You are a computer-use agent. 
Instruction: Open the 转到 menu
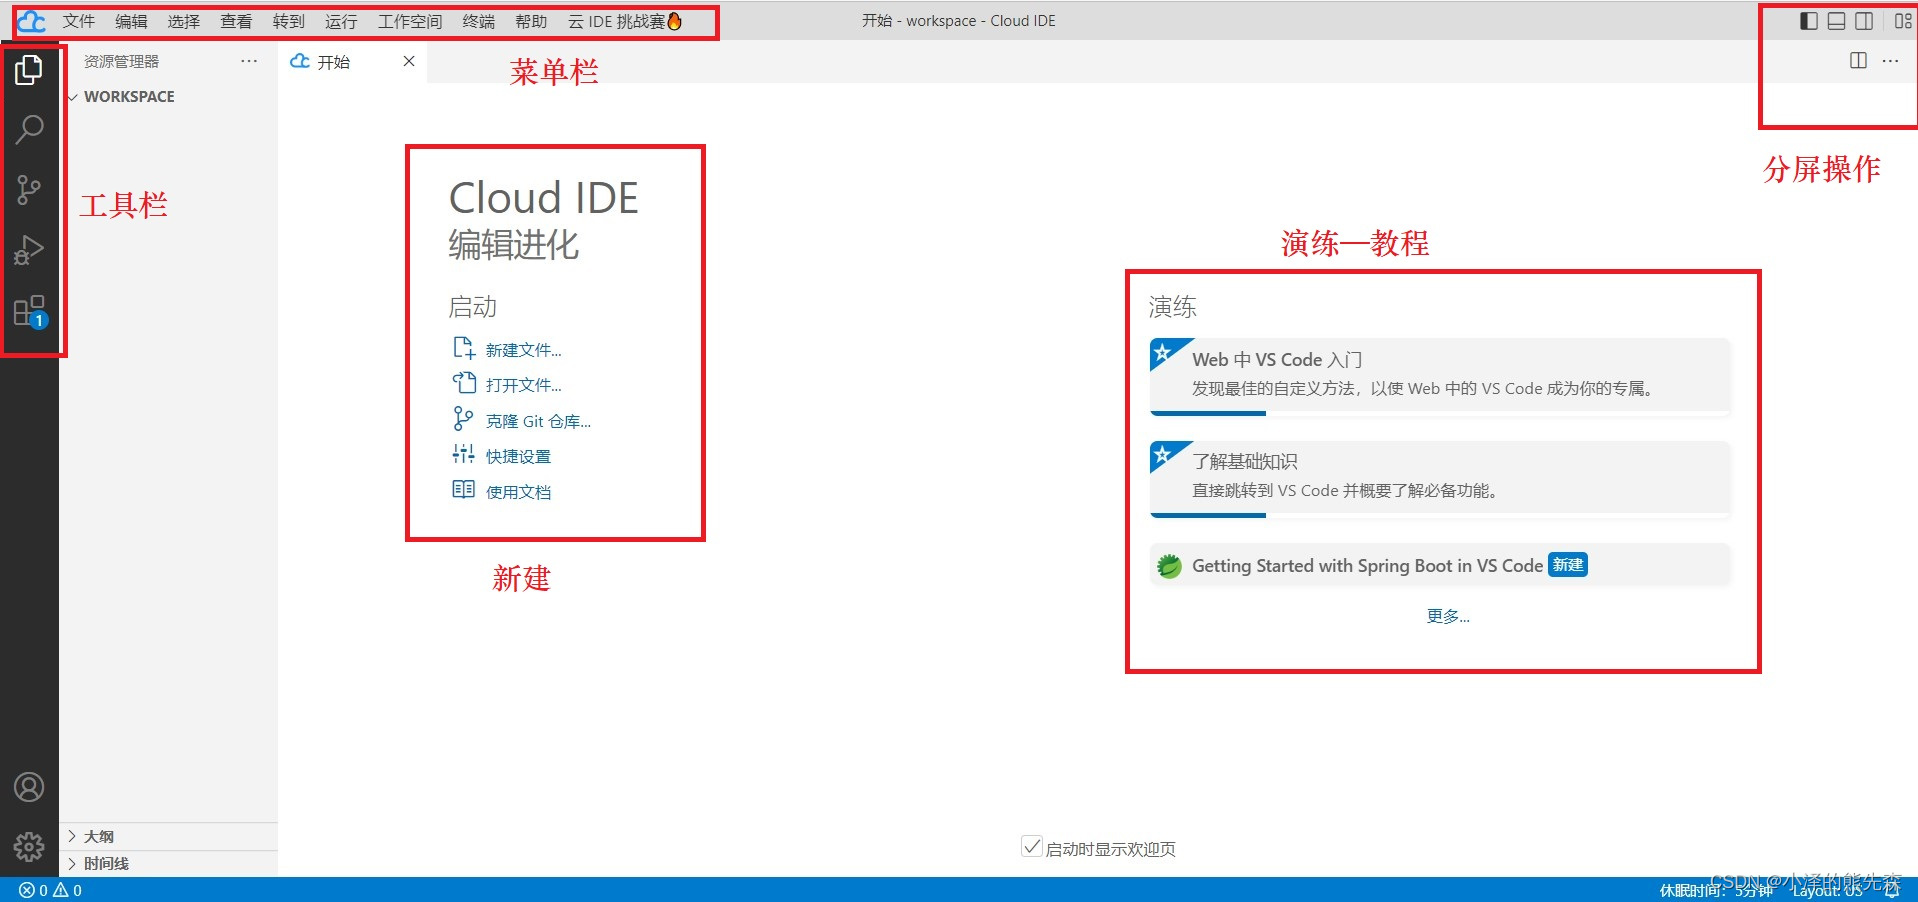289,21
